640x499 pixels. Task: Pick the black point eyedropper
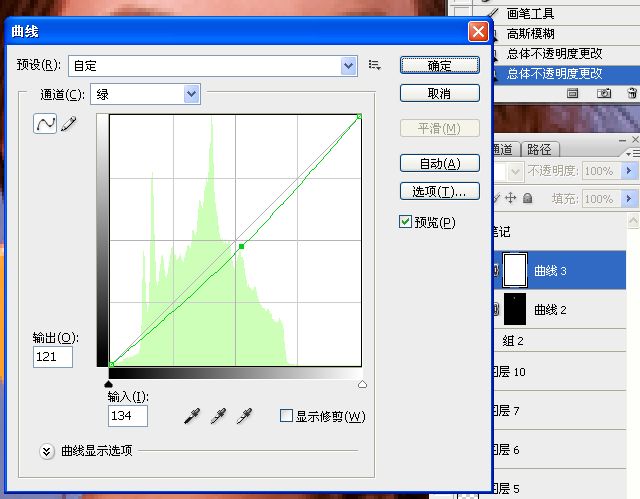(x=192, y=416)
